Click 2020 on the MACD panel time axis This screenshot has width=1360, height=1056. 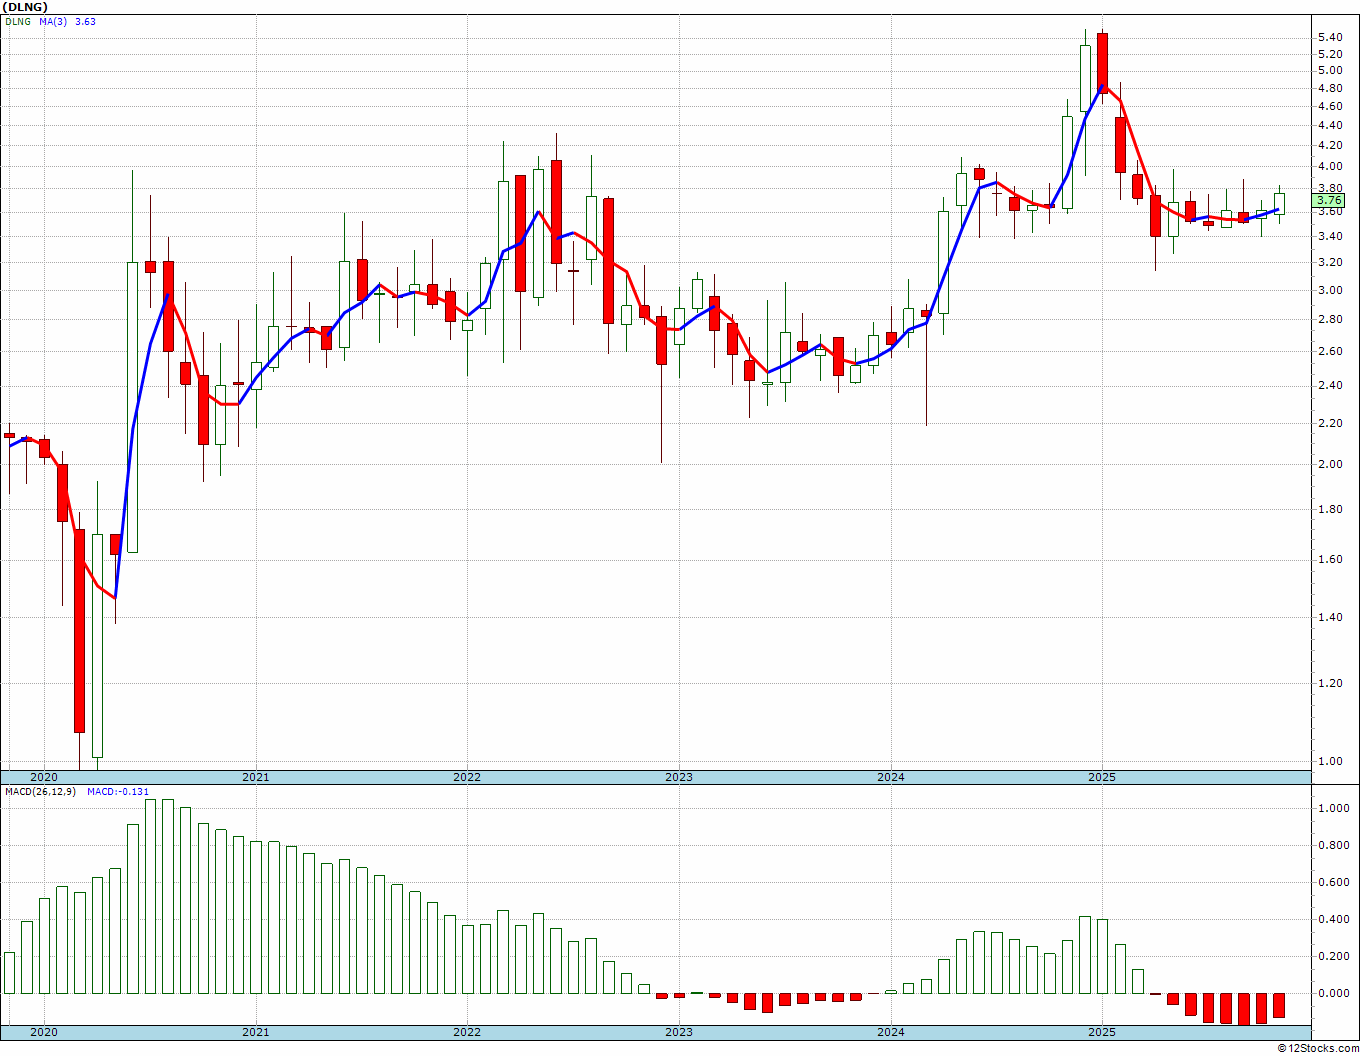(x=44, y=1032)
